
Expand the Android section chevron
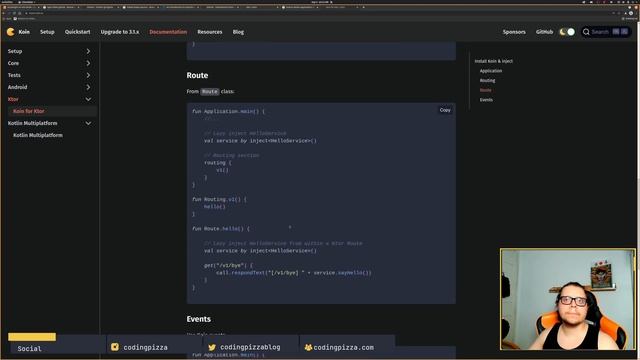point(88,87)
